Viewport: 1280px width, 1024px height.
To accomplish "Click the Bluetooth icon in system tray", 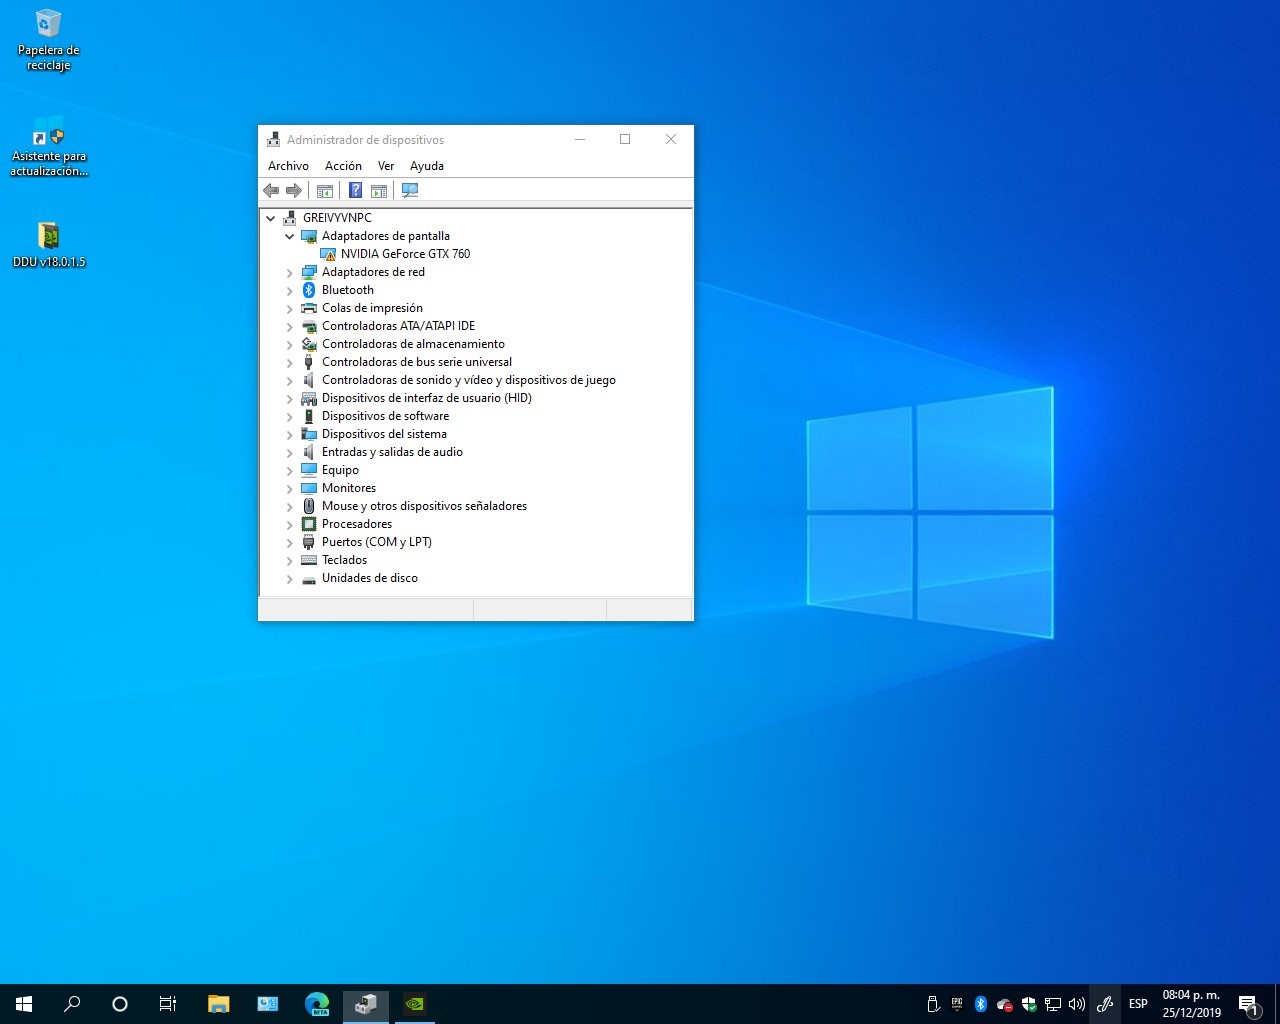I will point(981,1004).
